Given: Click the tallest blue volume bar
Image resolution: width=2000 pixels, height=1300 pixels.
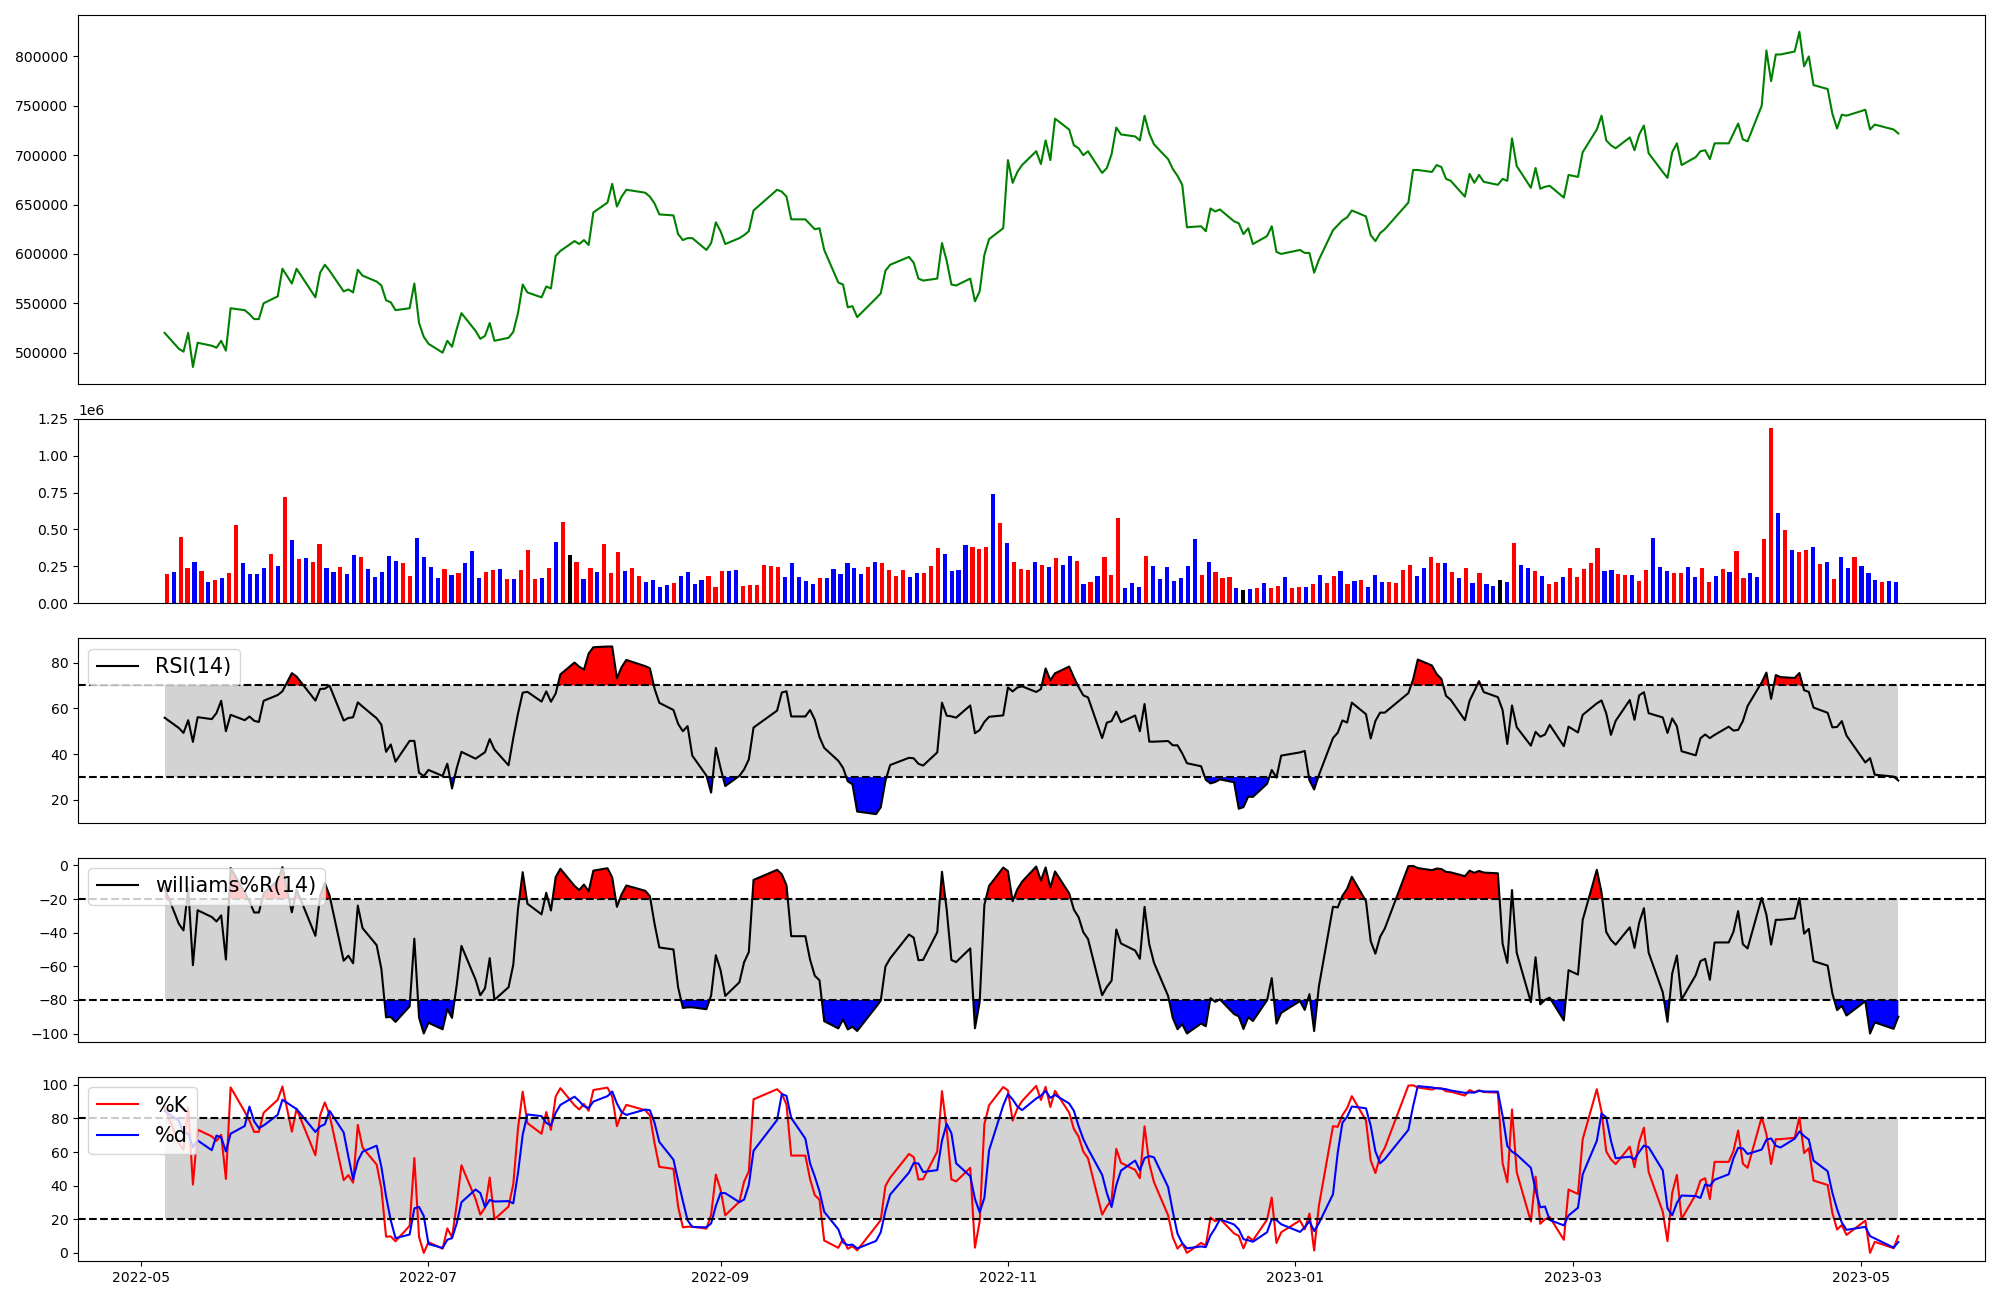Looking at the screenshot, I should 993,548.
